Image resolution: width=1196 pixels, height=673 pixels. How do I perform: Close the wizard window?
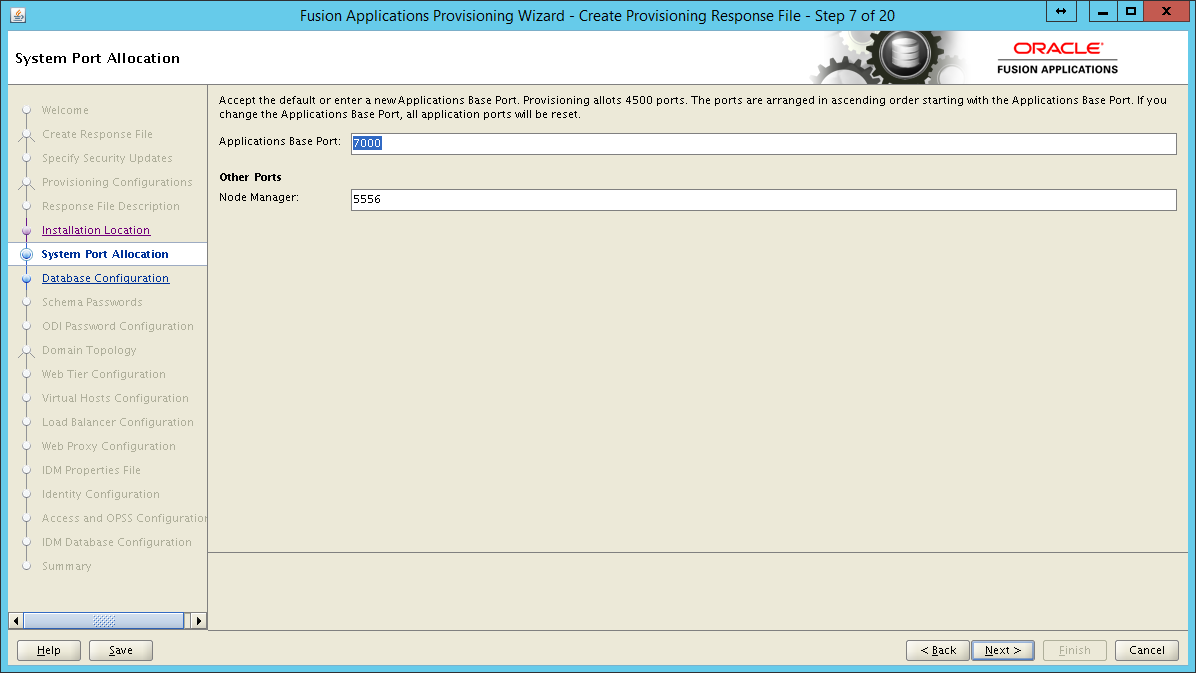tap(1166, 11)
